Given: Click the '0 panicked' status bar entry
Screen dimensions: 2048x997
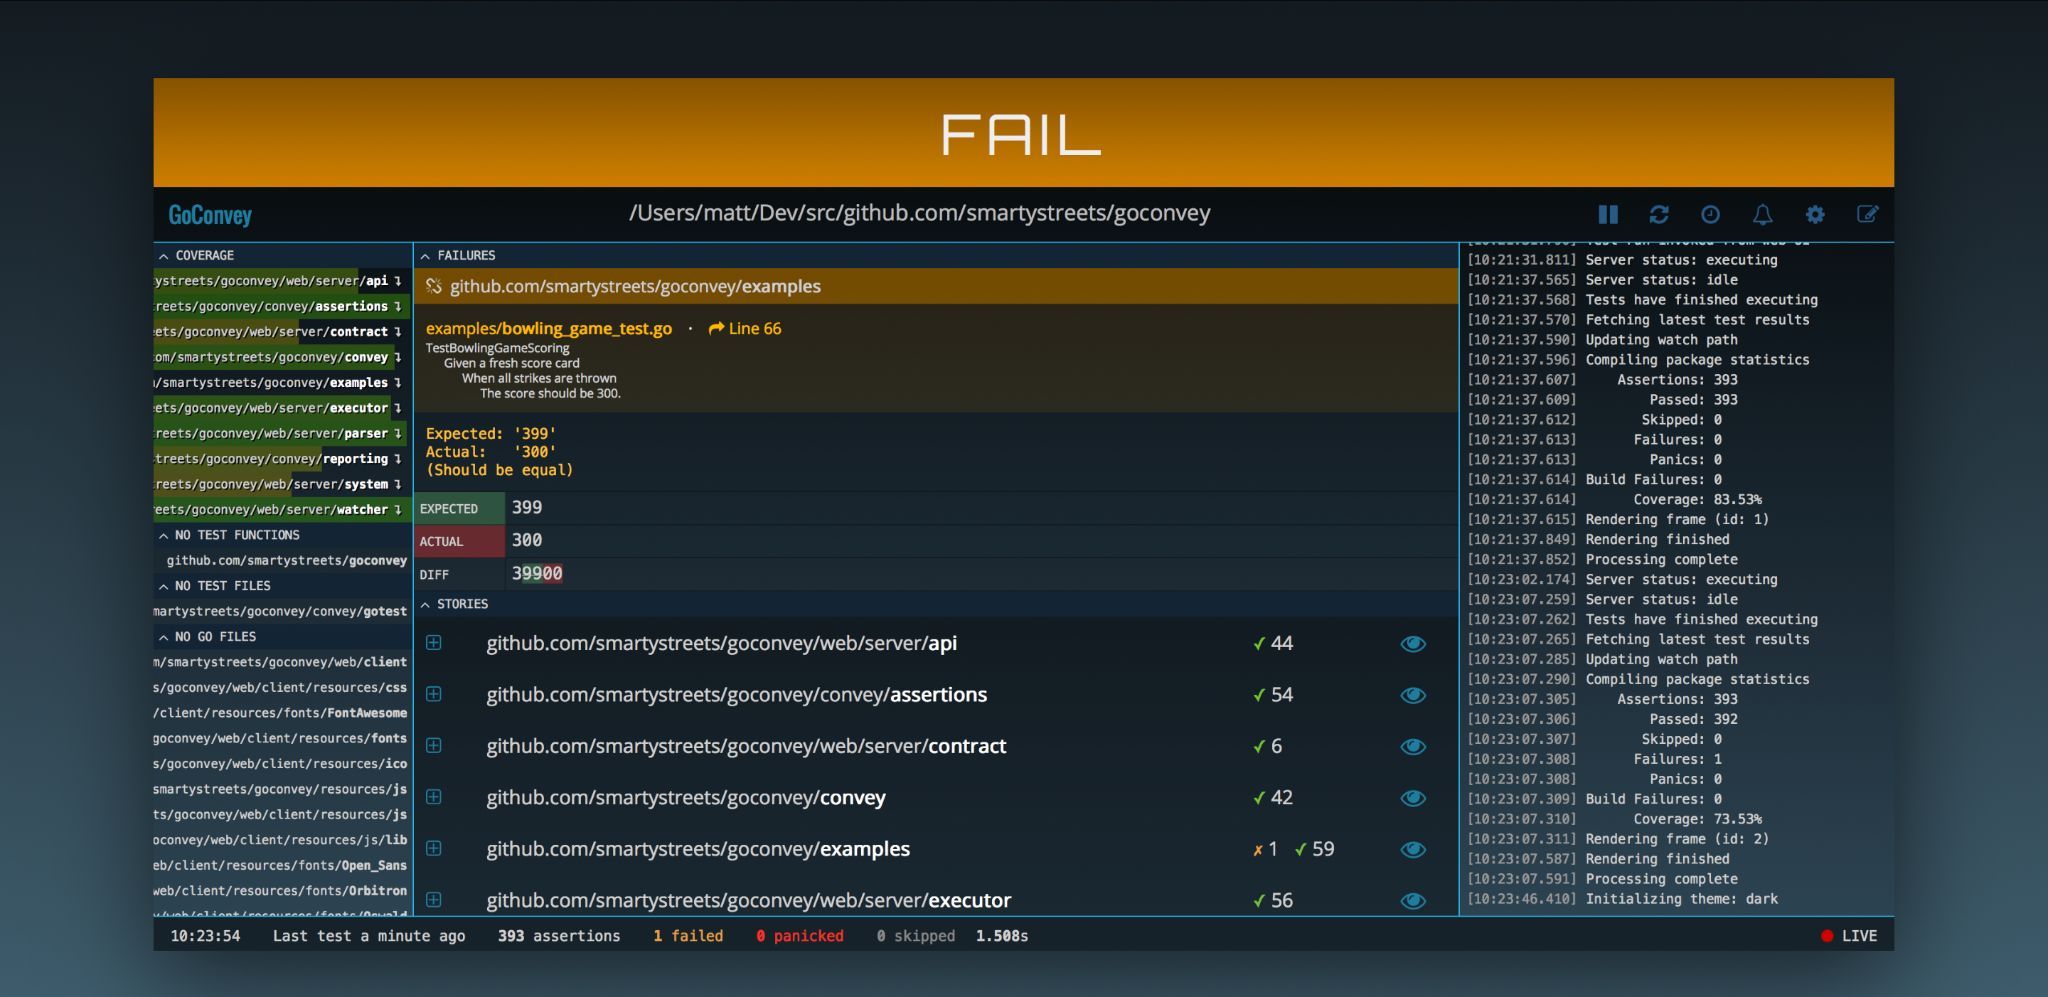Looking at the screenshot, I should [x=800, y=936].
